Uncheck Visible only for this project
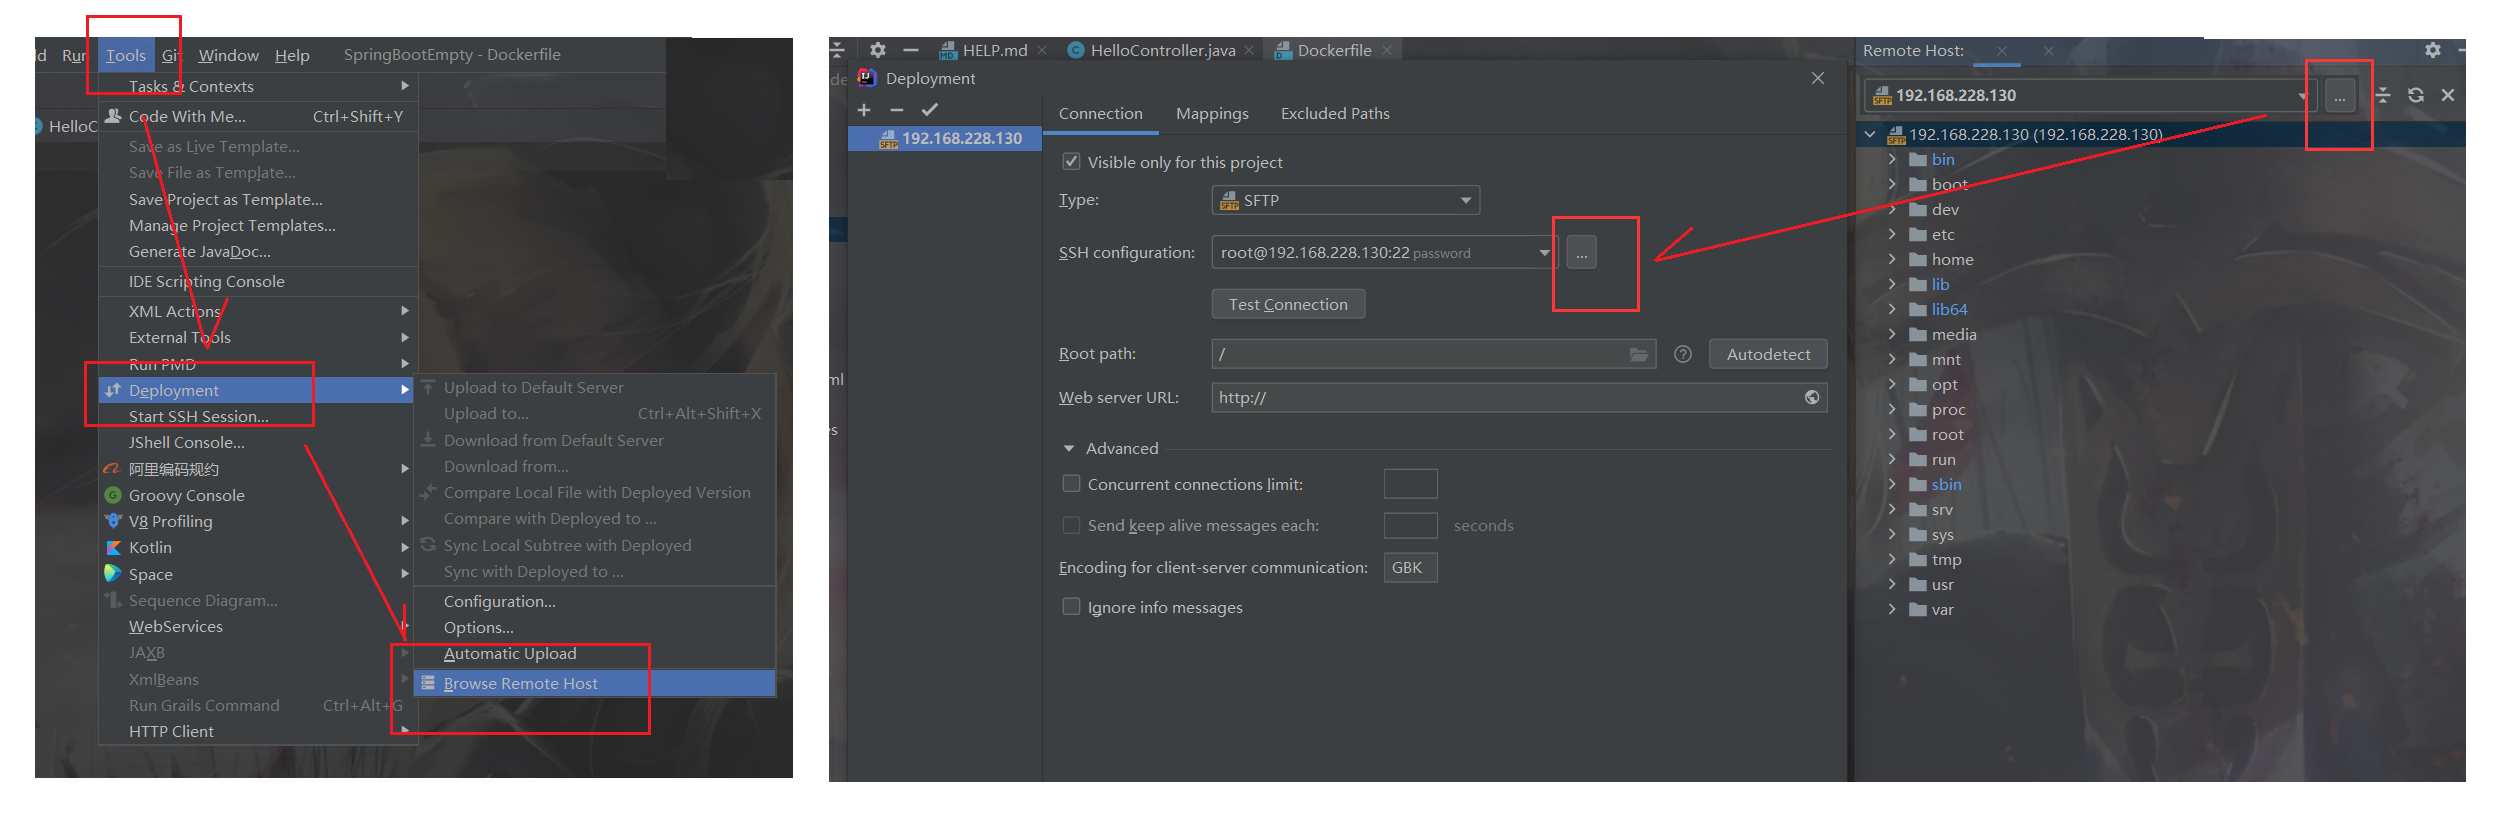This screenshot has width=2507, height=831. 1071,162
